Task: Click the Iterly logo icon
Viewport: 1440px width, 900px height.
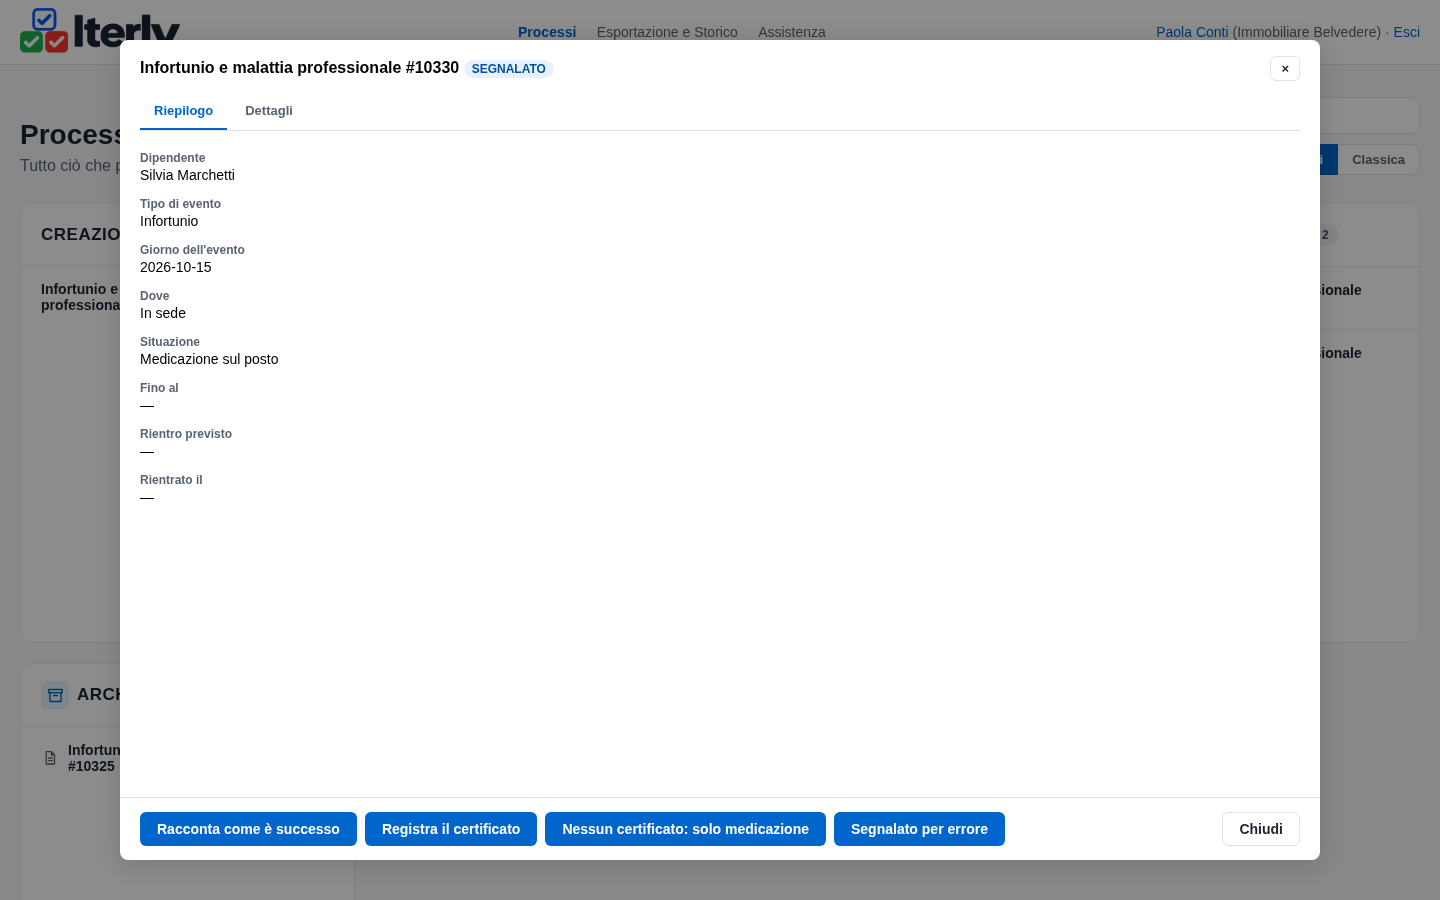Action: [44, 30]
